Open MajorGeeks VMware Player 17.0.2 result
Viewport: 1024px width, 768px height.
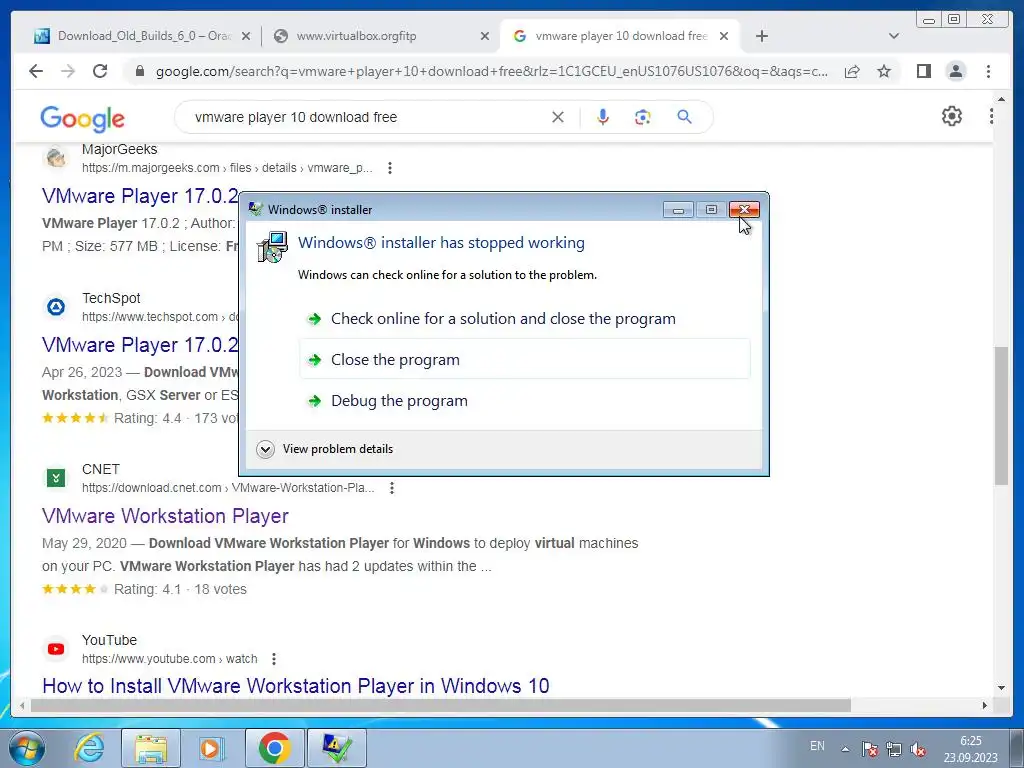pyautogui.click(x=140, y=196)
